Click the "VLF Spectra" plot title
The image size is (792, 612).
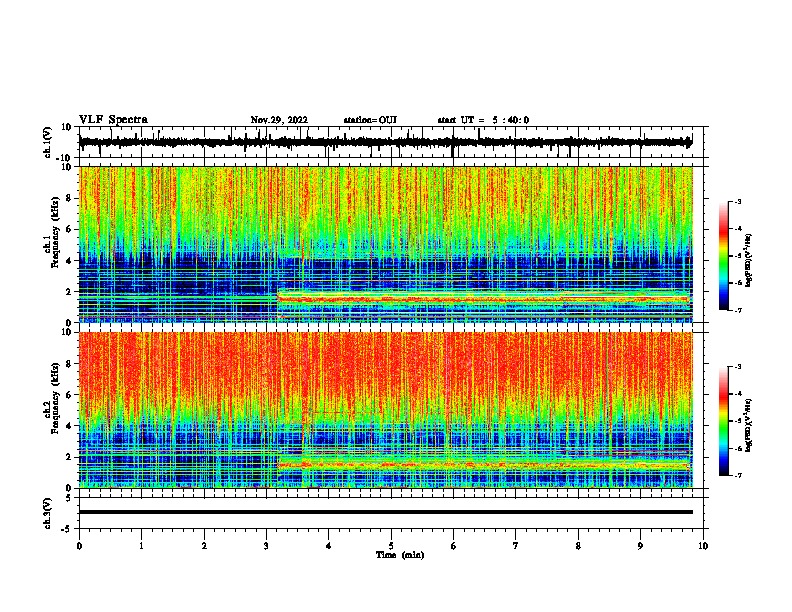click(113, 120)
